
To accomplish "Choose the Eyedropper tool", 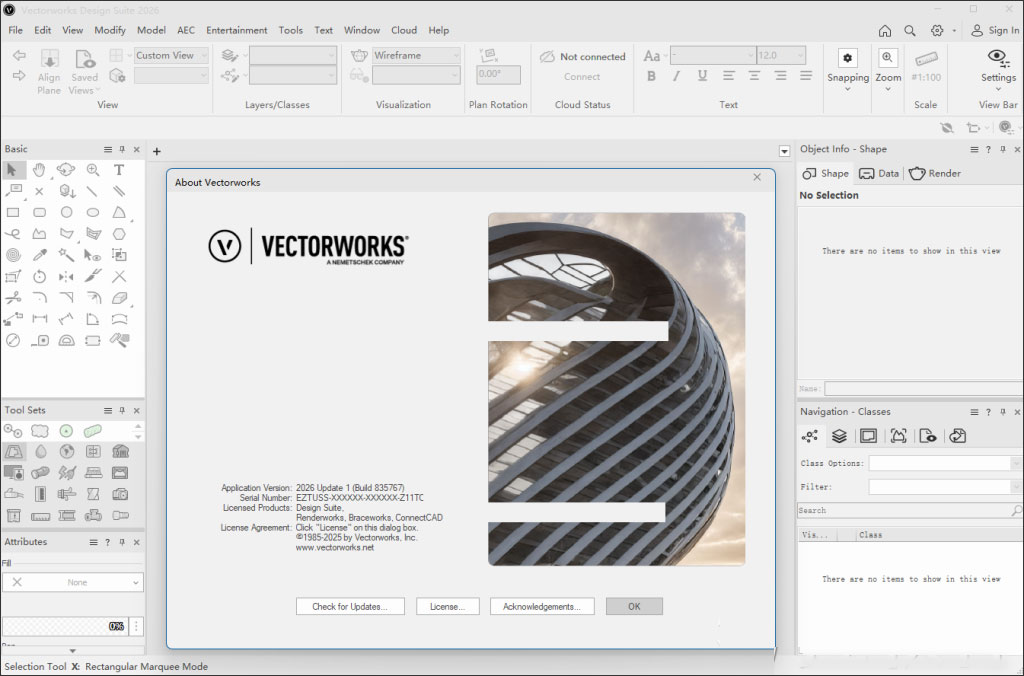I will [x=39, y=256].
